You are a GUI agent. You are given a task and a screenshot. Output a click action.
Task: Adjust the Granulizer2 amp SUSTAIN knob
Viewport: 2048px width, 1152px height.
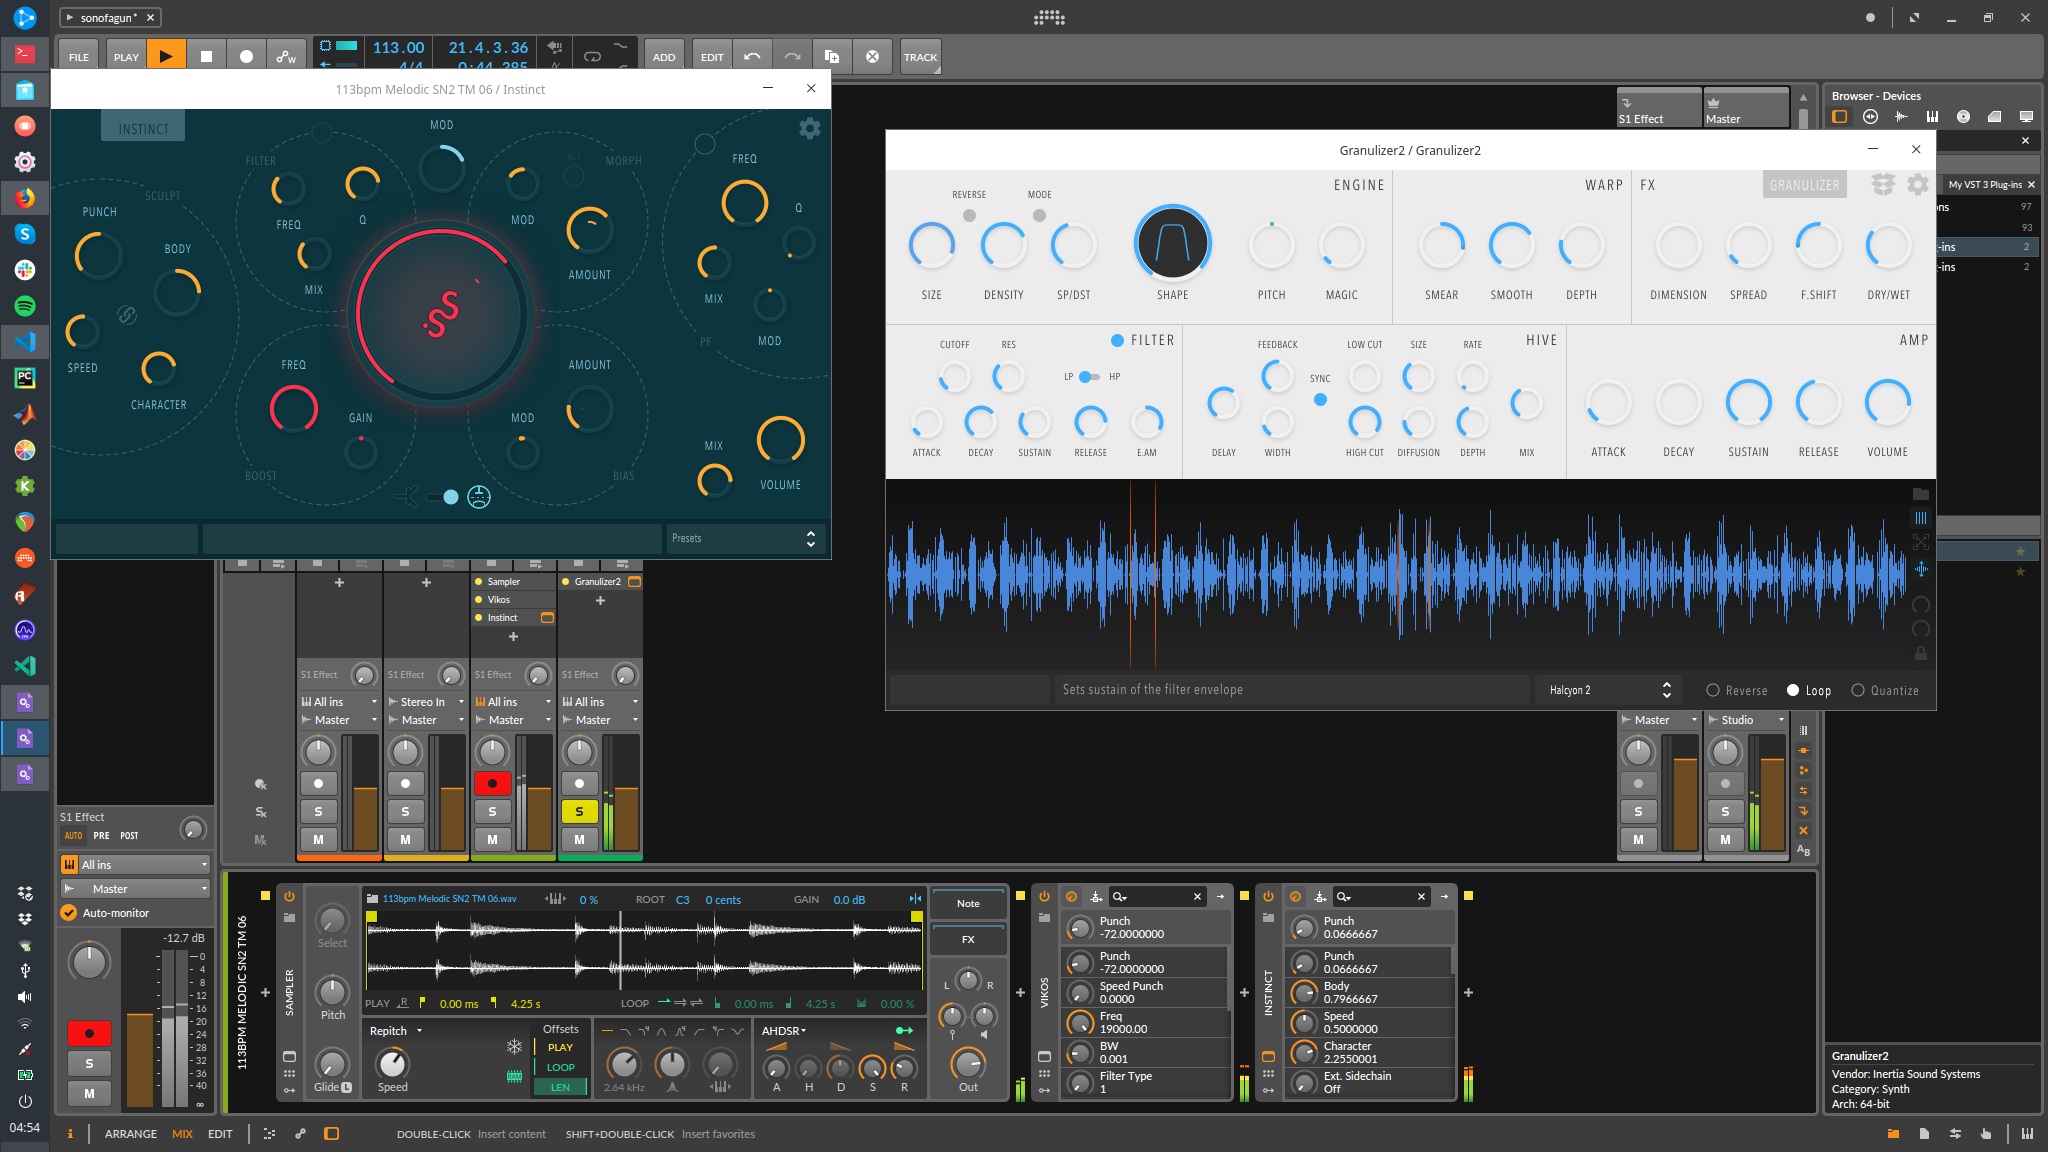tap(1748, 402)
